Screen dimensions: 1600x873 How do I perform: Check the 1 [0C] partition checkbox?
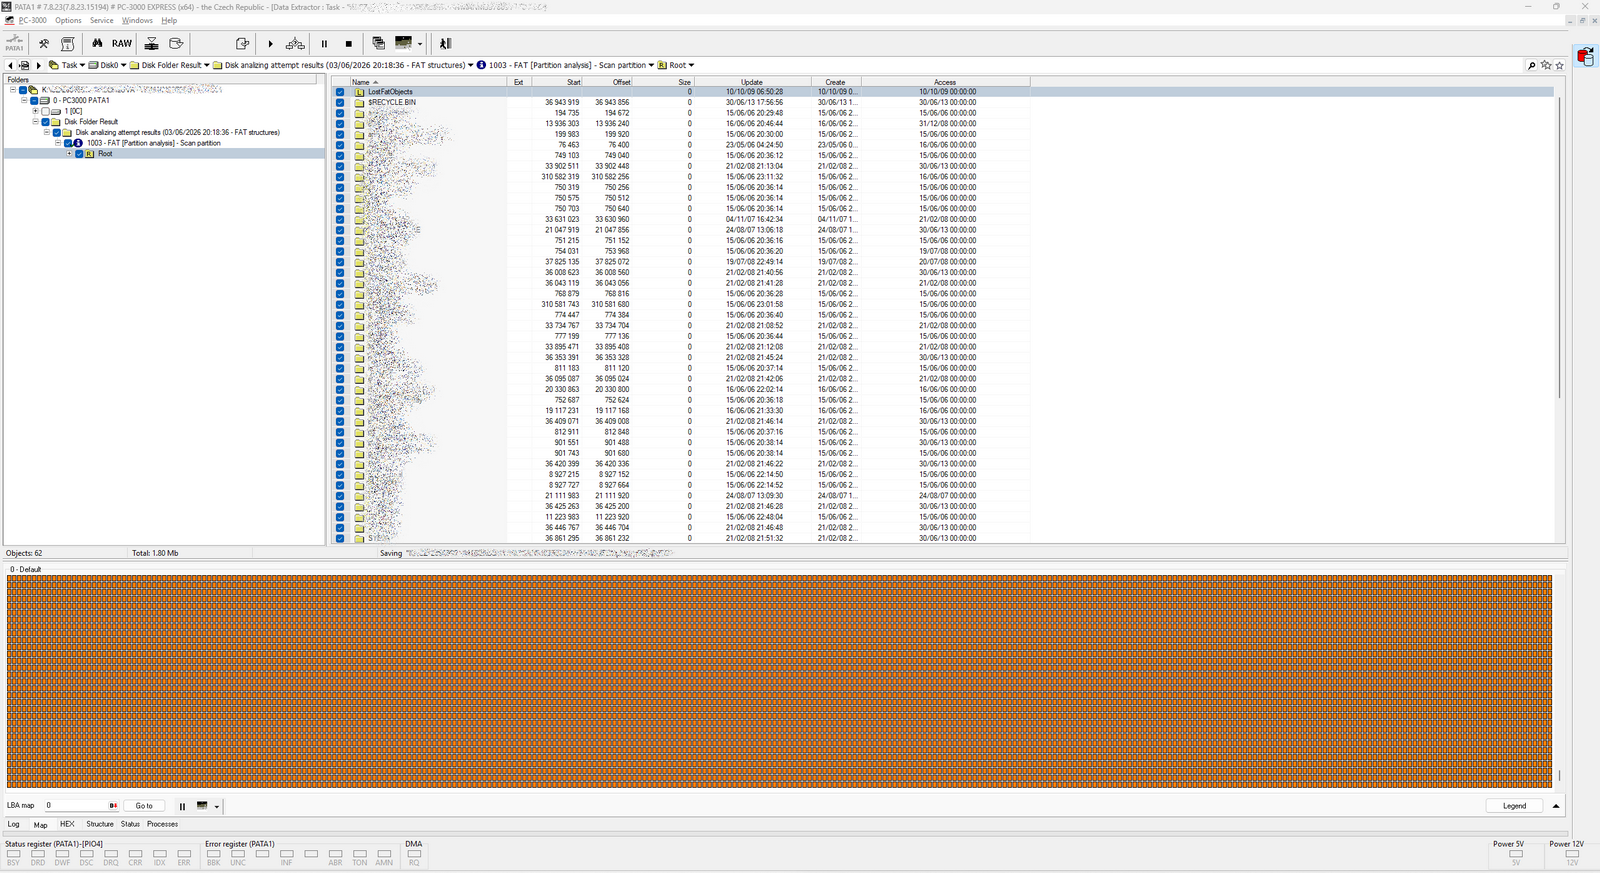[x=46, y=111]
